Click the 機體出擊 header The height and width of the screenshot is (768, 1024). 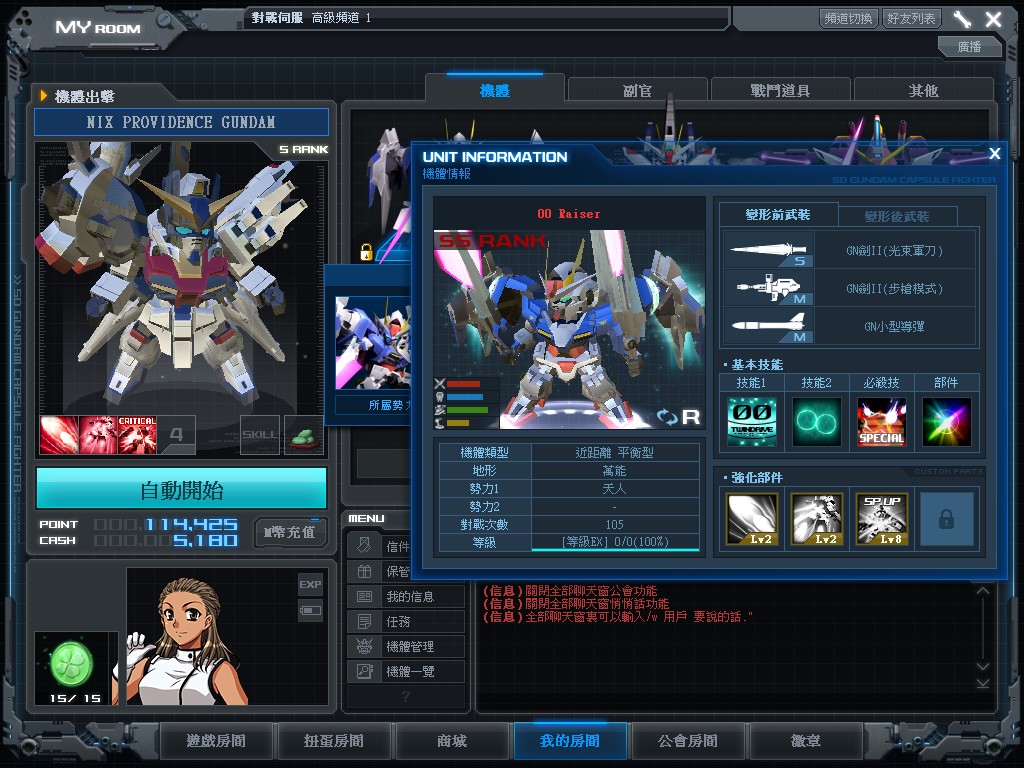tap(85, 97)
